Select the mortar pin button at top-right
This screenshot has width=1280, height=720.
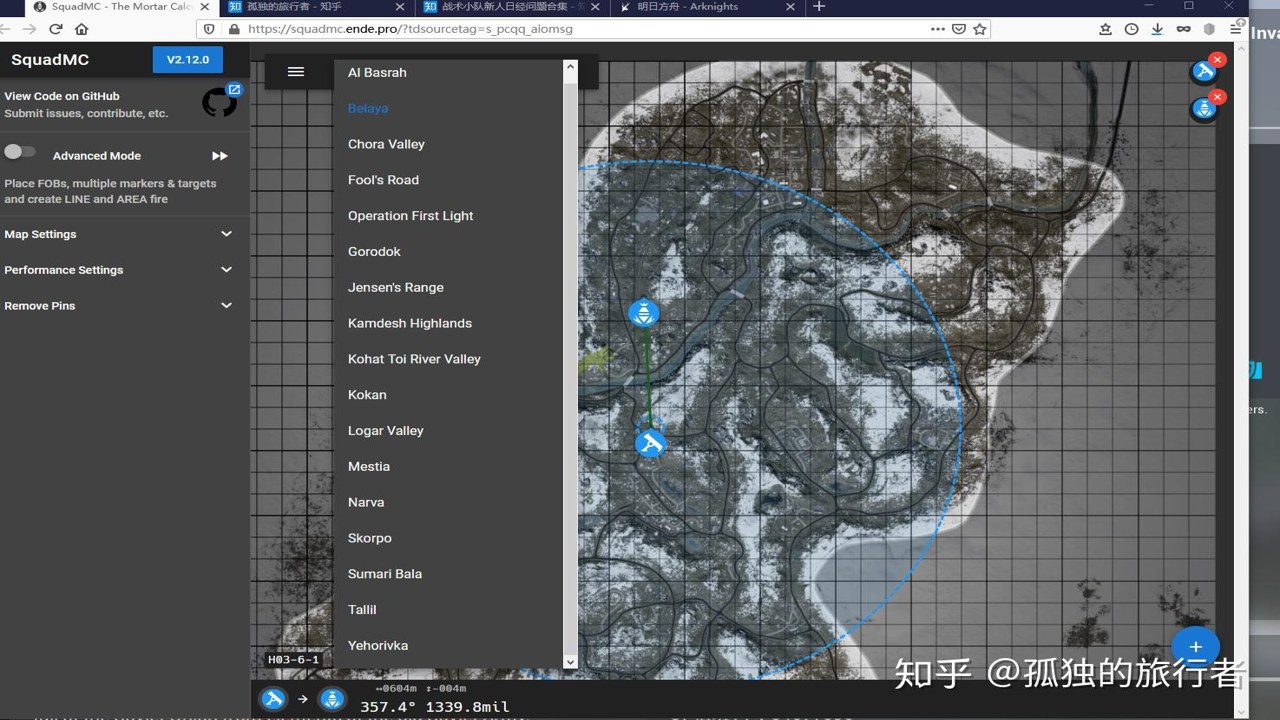coord(1203,72)
